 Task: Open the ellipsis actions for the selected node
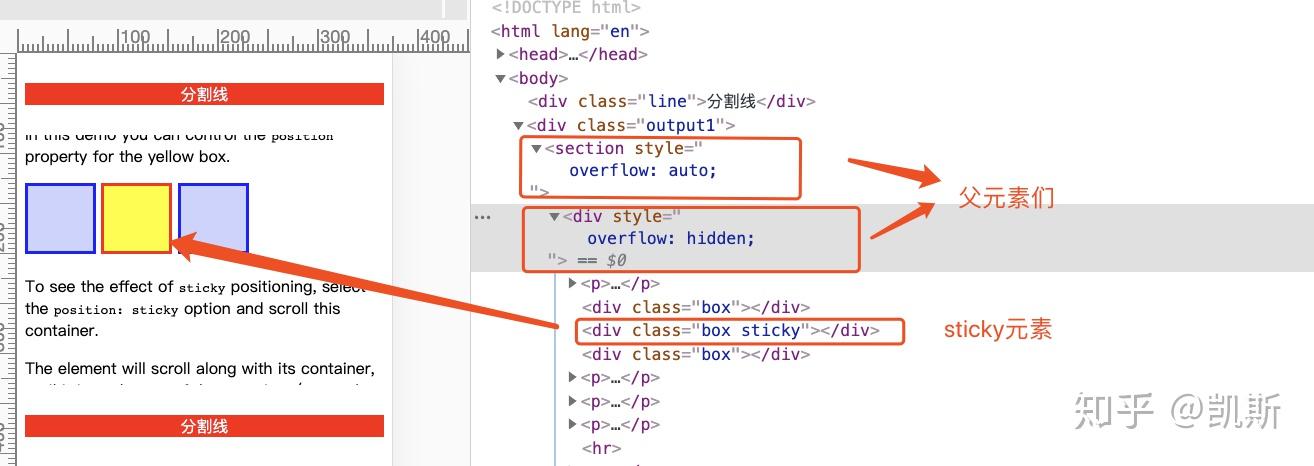coord(483,216)
